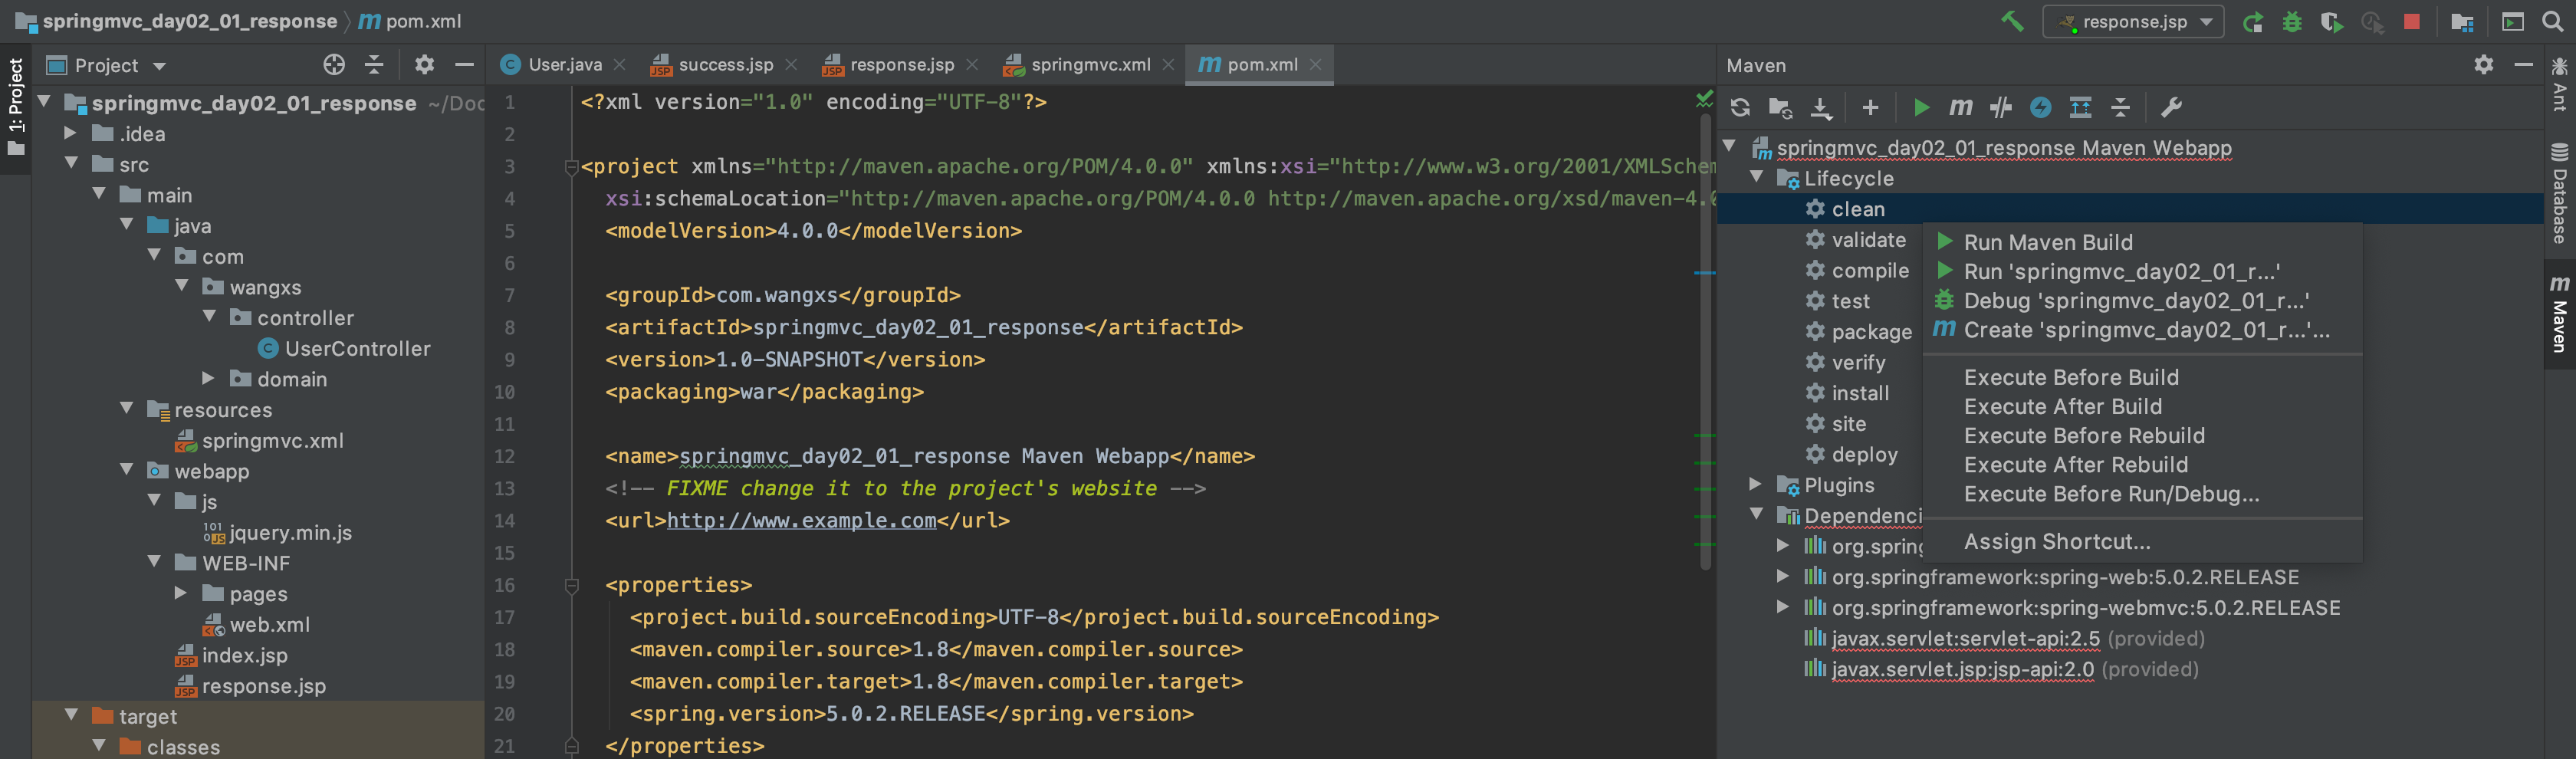Open Maven Settings with the wrench icon
The image size is (2576, 759).
2171,108
